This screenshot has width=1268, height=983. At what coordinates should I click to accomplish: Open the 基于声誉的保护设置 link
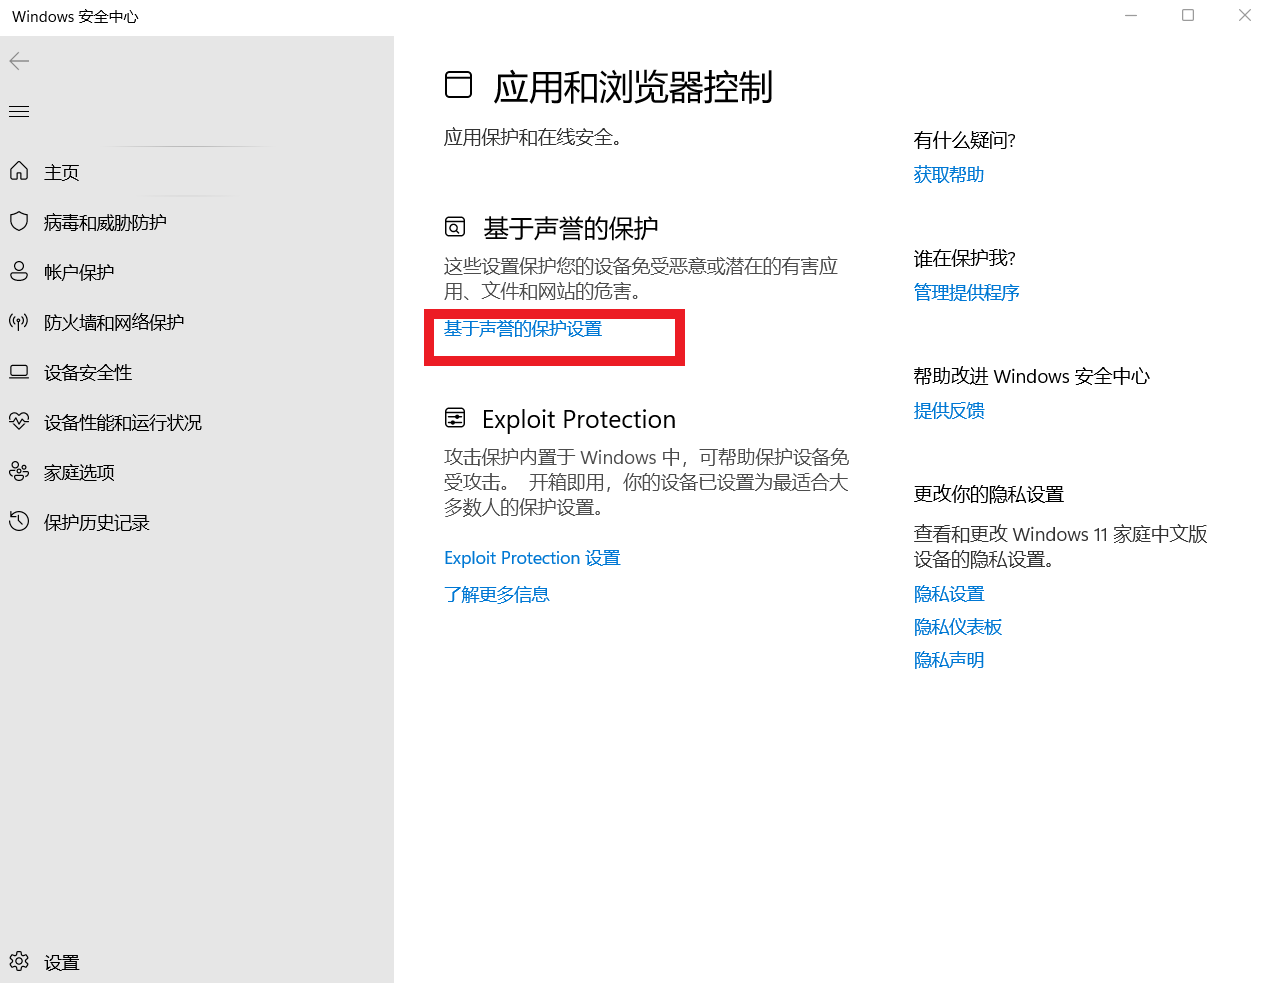(523, 329)
